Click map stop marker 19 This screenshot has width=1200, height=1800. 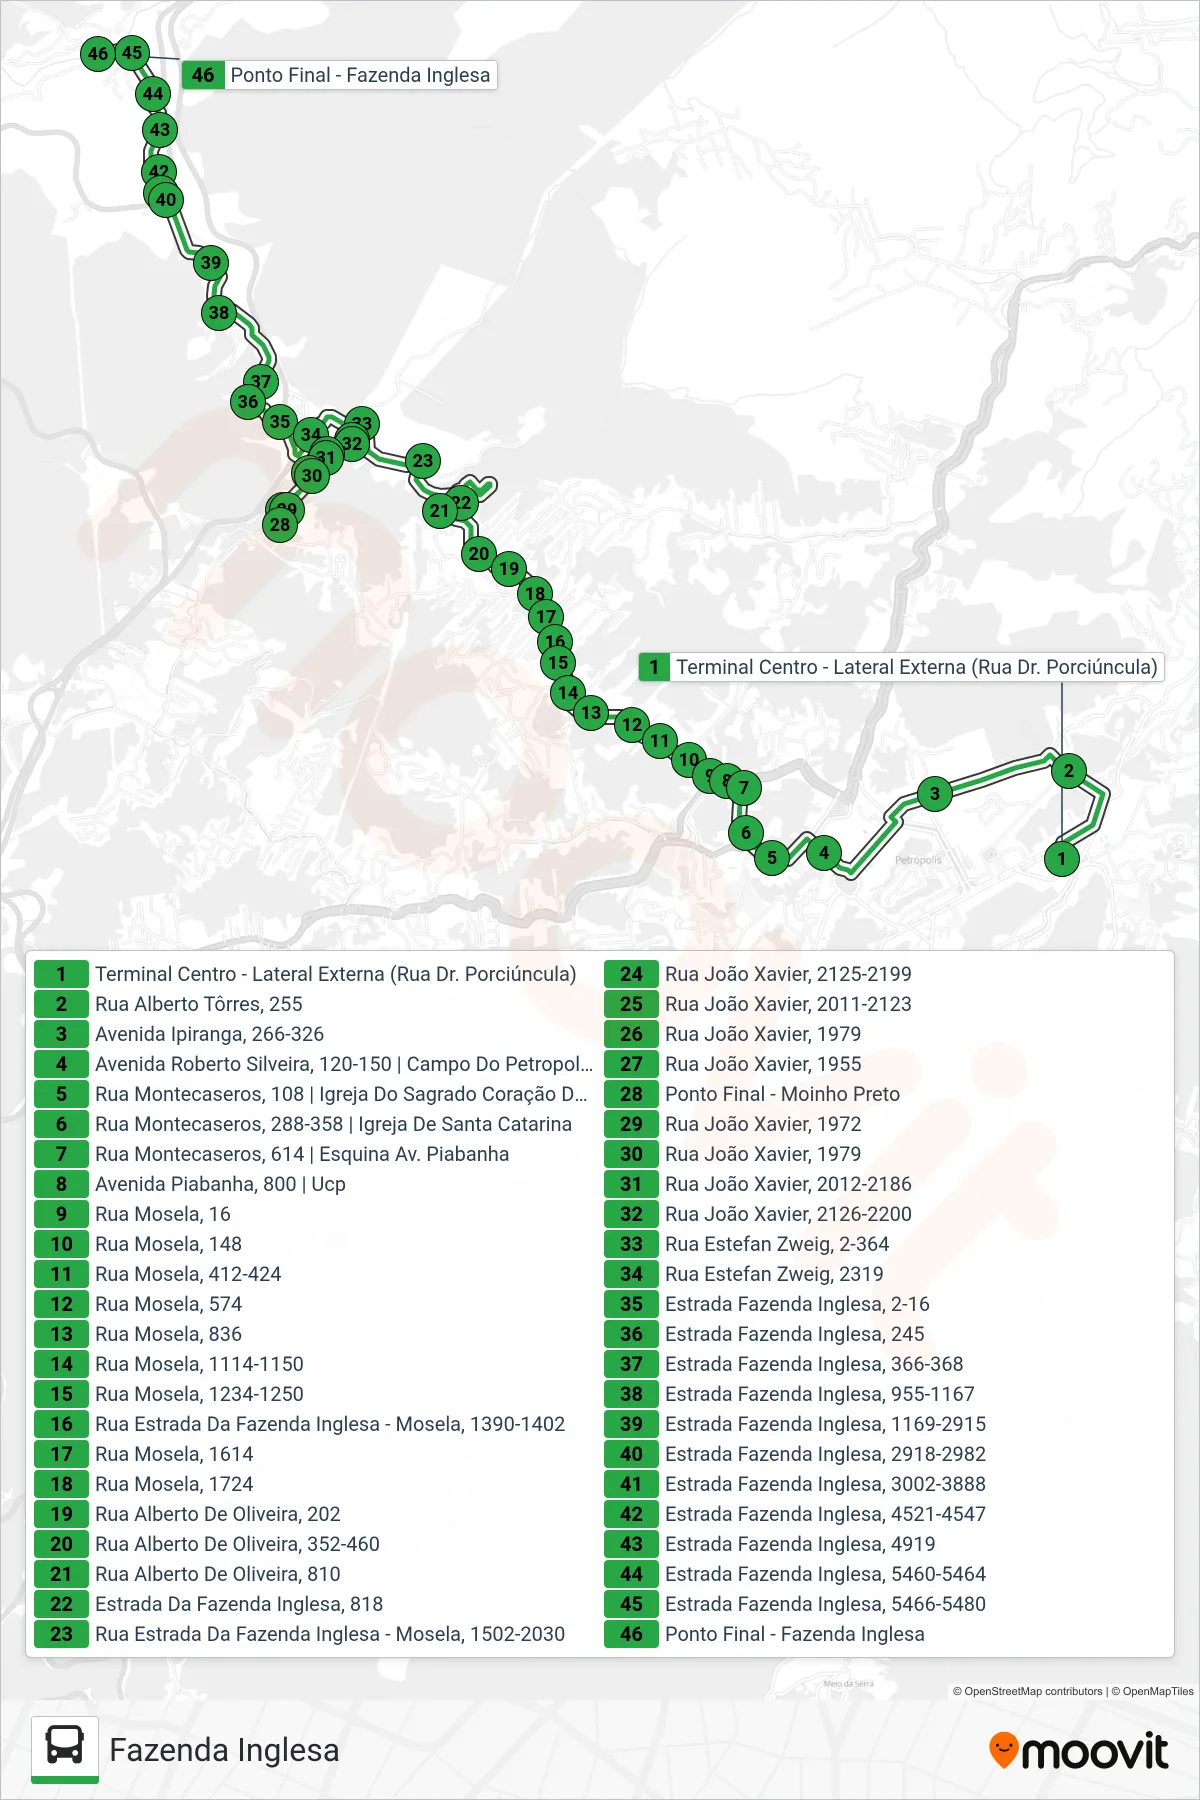pos(509,569)
